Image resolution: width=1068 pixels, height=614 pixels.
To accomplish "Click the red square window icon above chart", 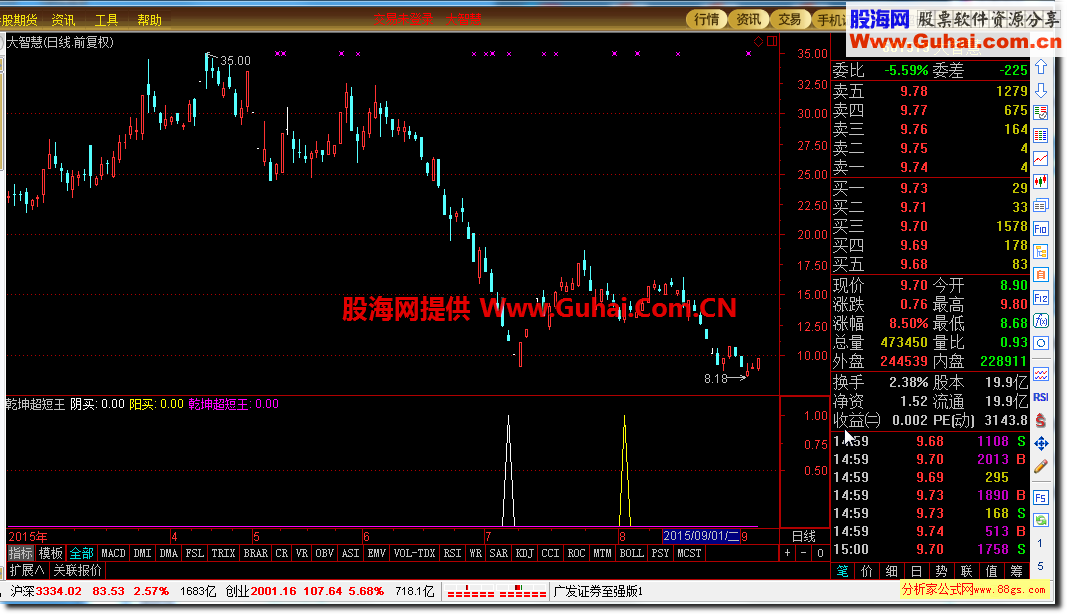I will [x=772, y=41].
